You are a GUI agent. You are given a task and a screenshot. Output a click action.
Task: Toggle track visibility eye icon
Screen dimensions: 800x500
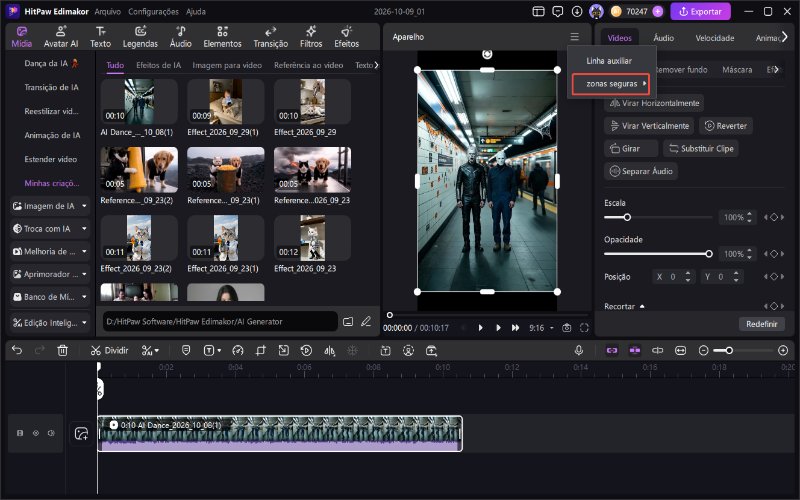click(36, 433)
